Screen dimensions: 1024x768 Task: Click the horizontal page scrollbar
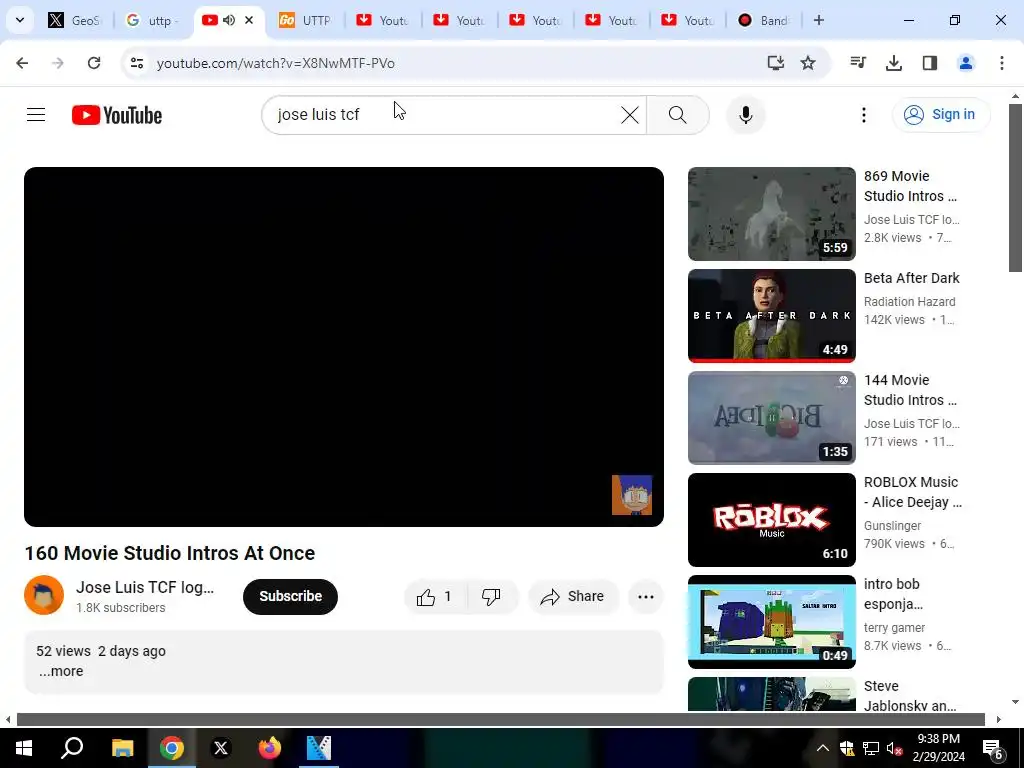(500, 720)
